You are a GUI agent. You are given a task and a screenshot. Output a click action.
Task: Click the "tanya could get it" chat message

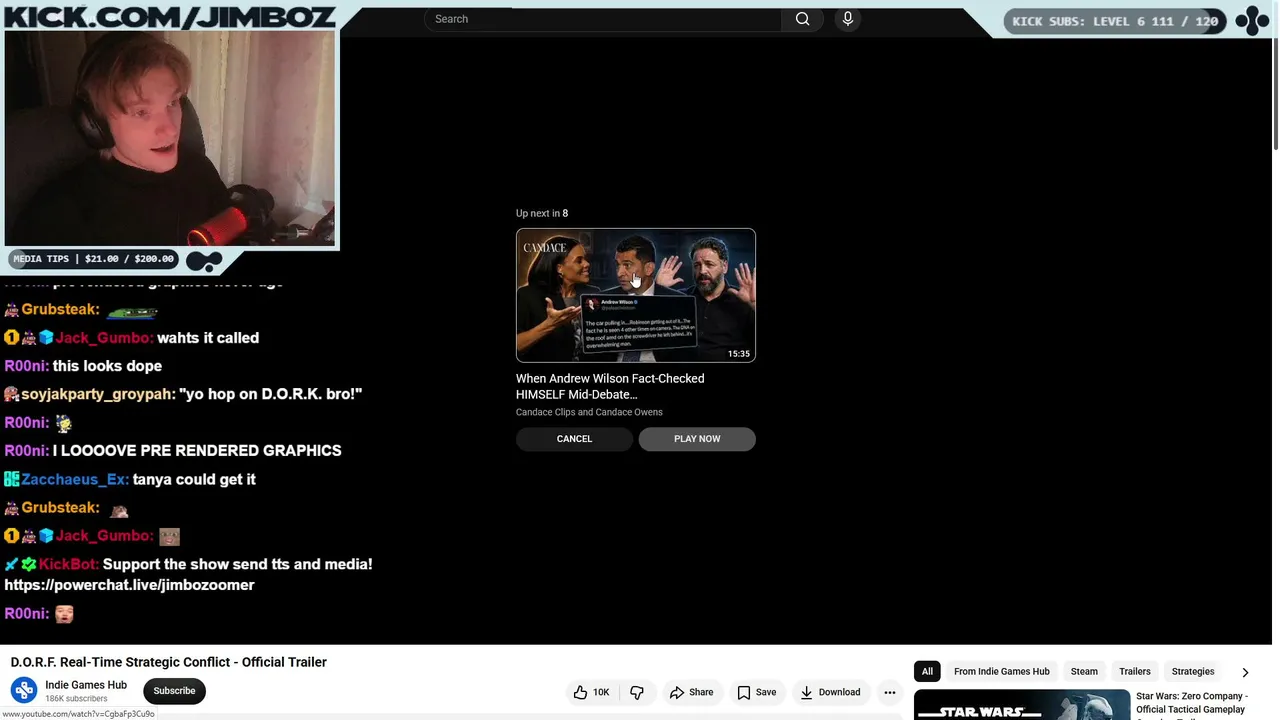point(194,480)
